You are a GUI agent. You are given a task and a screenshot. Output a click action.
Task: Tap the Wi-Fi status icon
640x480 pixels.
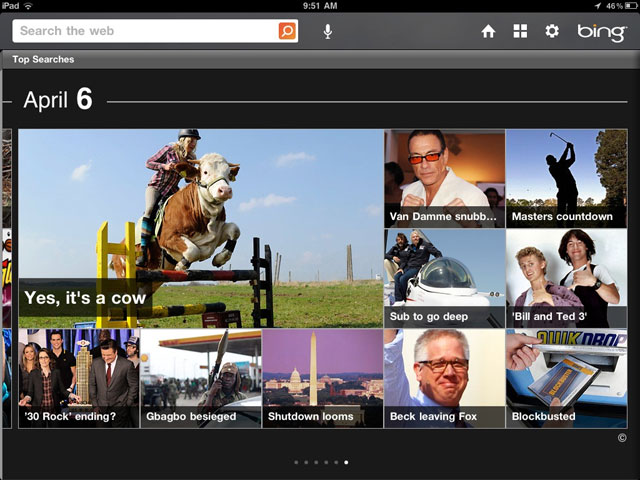coord(28,6)
